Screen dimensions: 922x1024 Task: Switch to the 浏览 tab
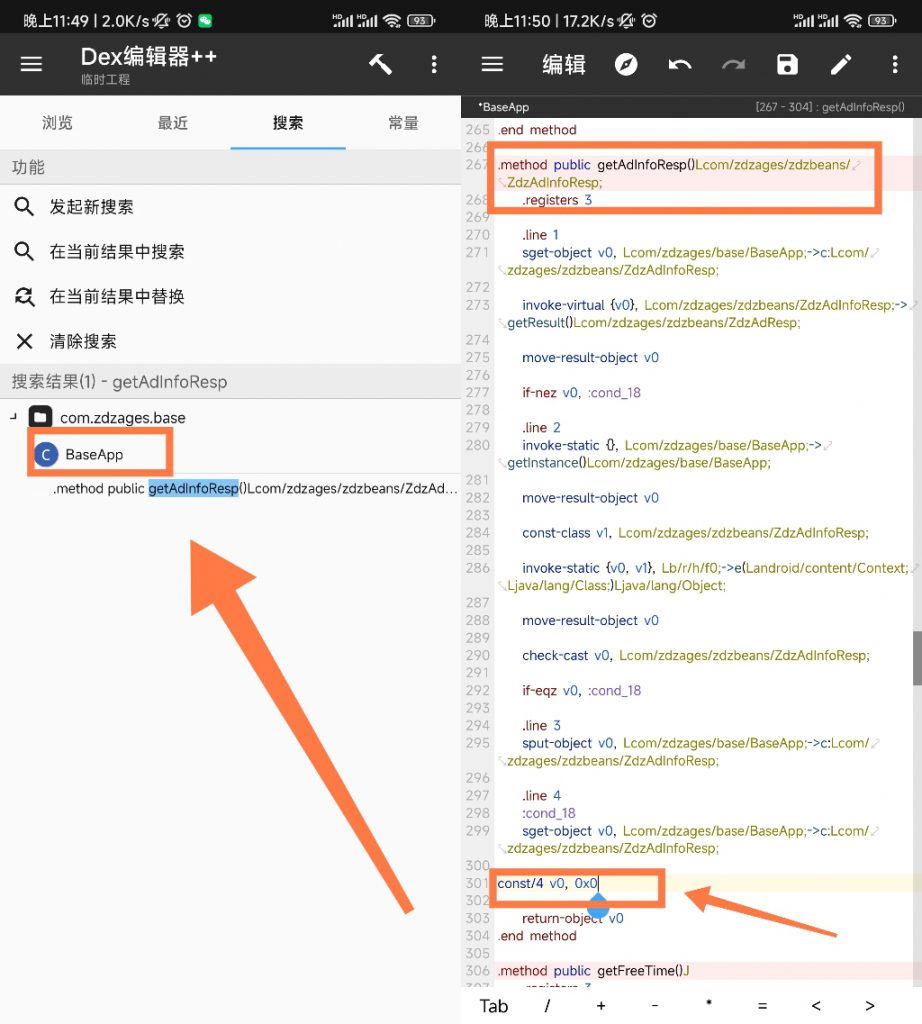(x=57, y=124)
